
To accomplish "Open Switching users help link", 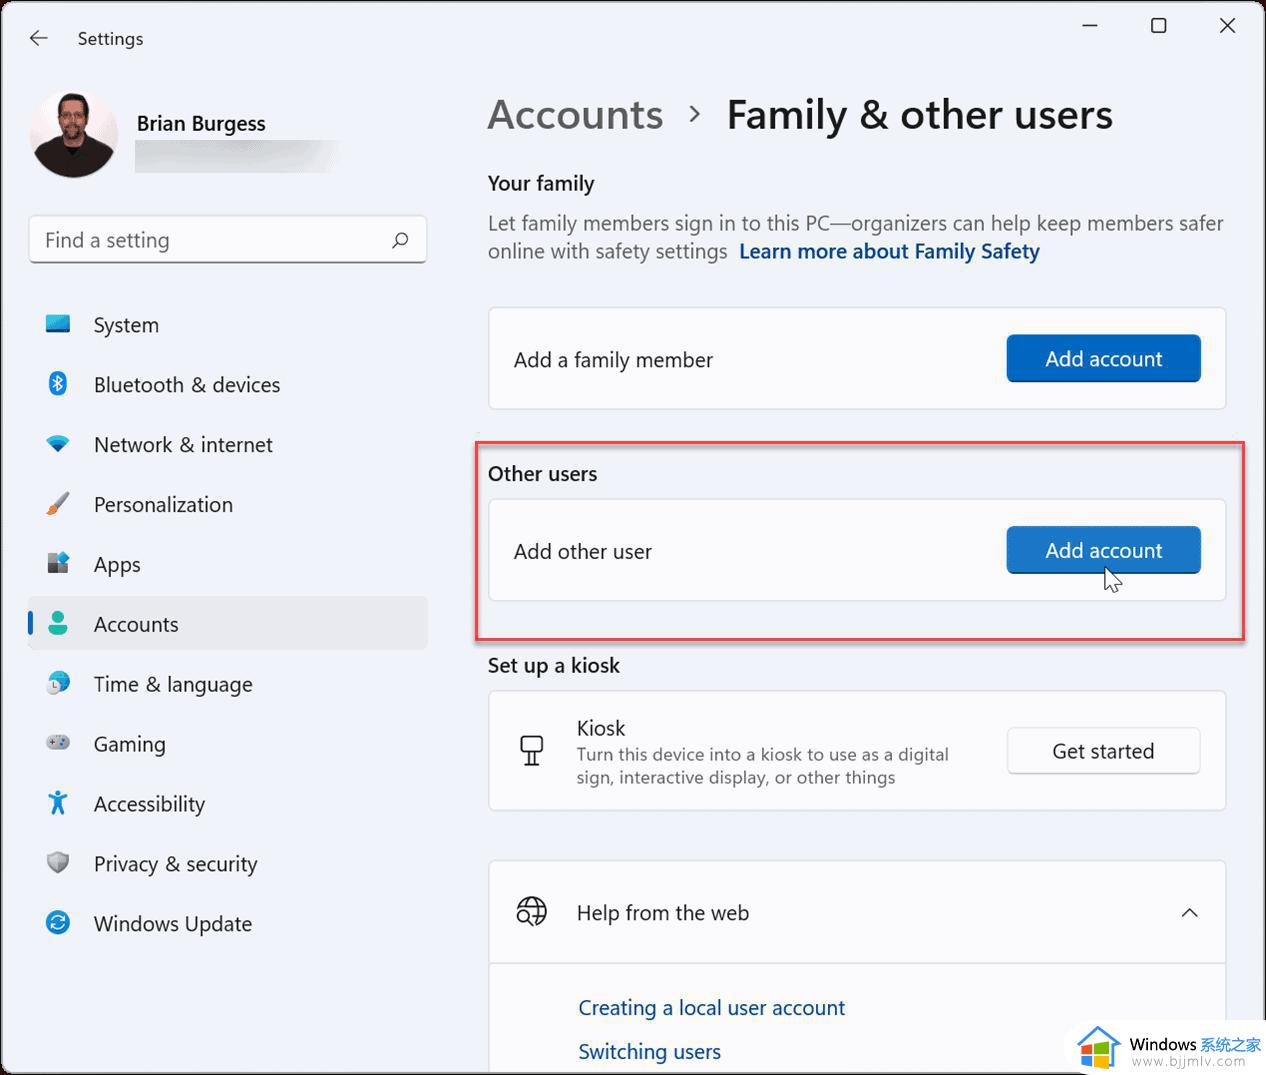I will (649, 1051).
